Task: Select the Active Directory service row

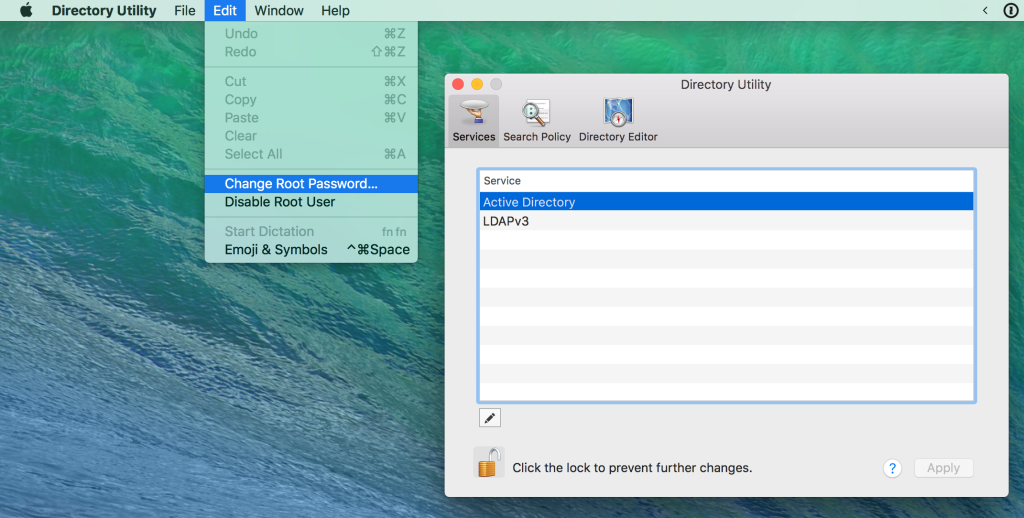Action: pos(726,202)
